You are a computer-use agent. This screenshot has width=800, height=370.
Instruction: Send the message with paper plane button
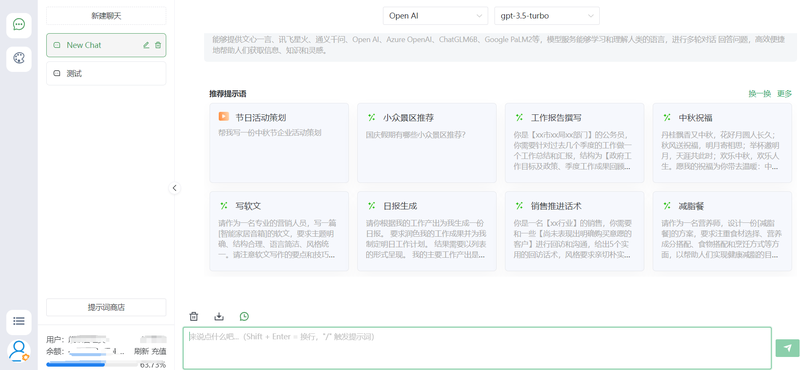787,348
